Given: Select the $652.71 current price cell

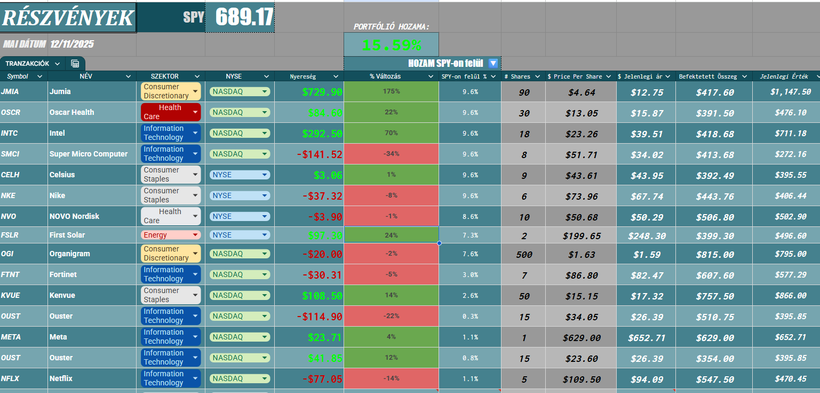Looking at the screenshot, I should tap(646, 337).
